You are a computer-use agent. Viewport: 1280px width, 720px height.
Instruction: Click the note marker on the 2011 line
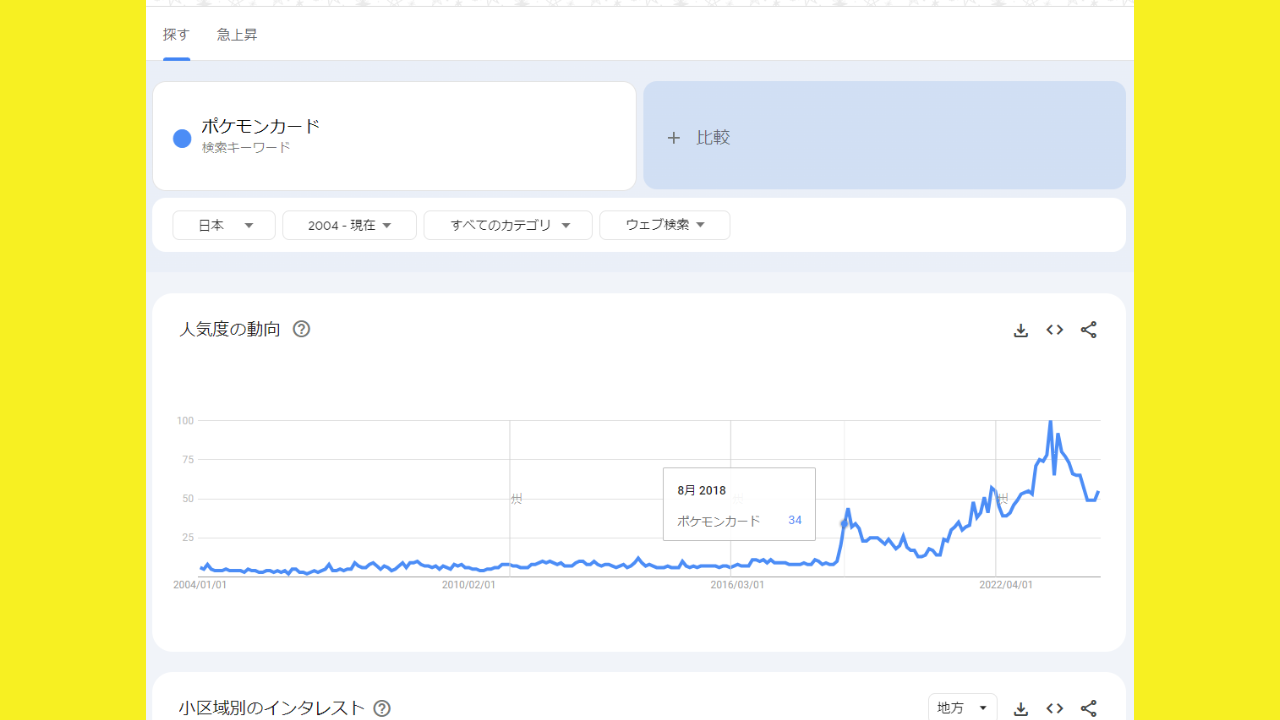[516, 498]
